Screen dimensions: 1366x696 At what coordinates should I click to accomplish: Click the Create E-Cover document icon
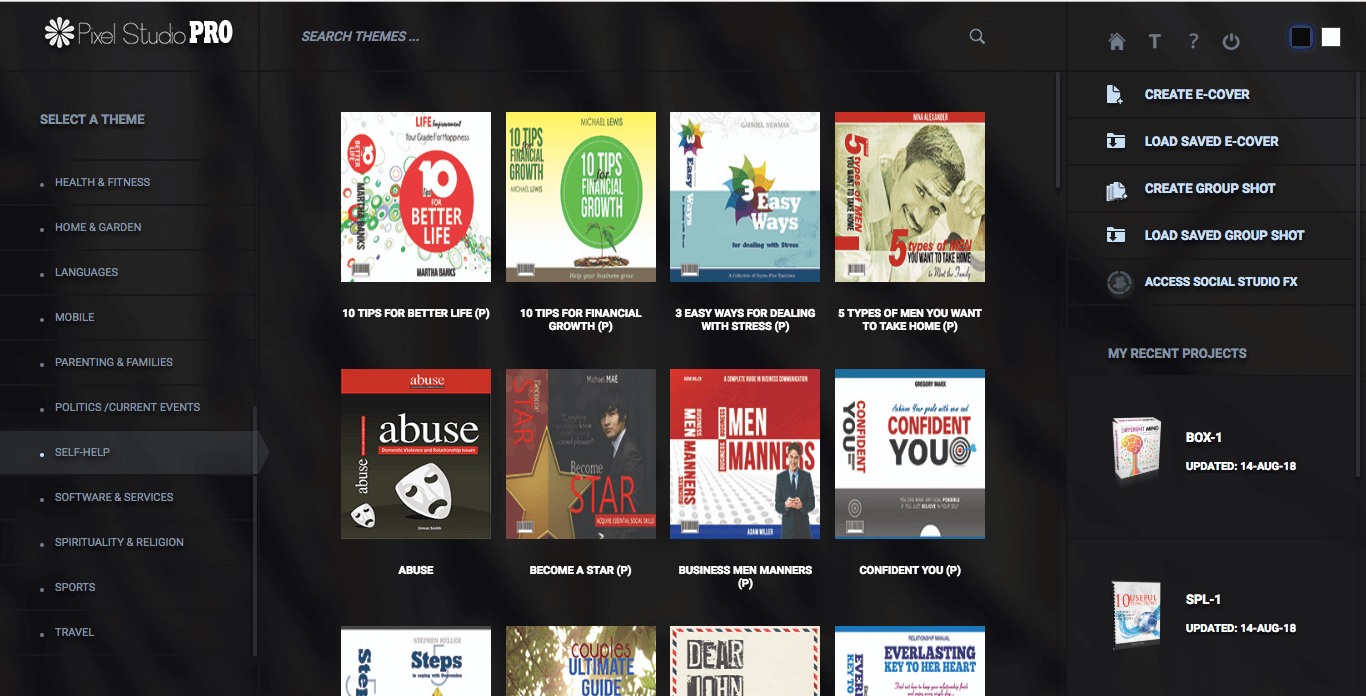pos(1115,94)
